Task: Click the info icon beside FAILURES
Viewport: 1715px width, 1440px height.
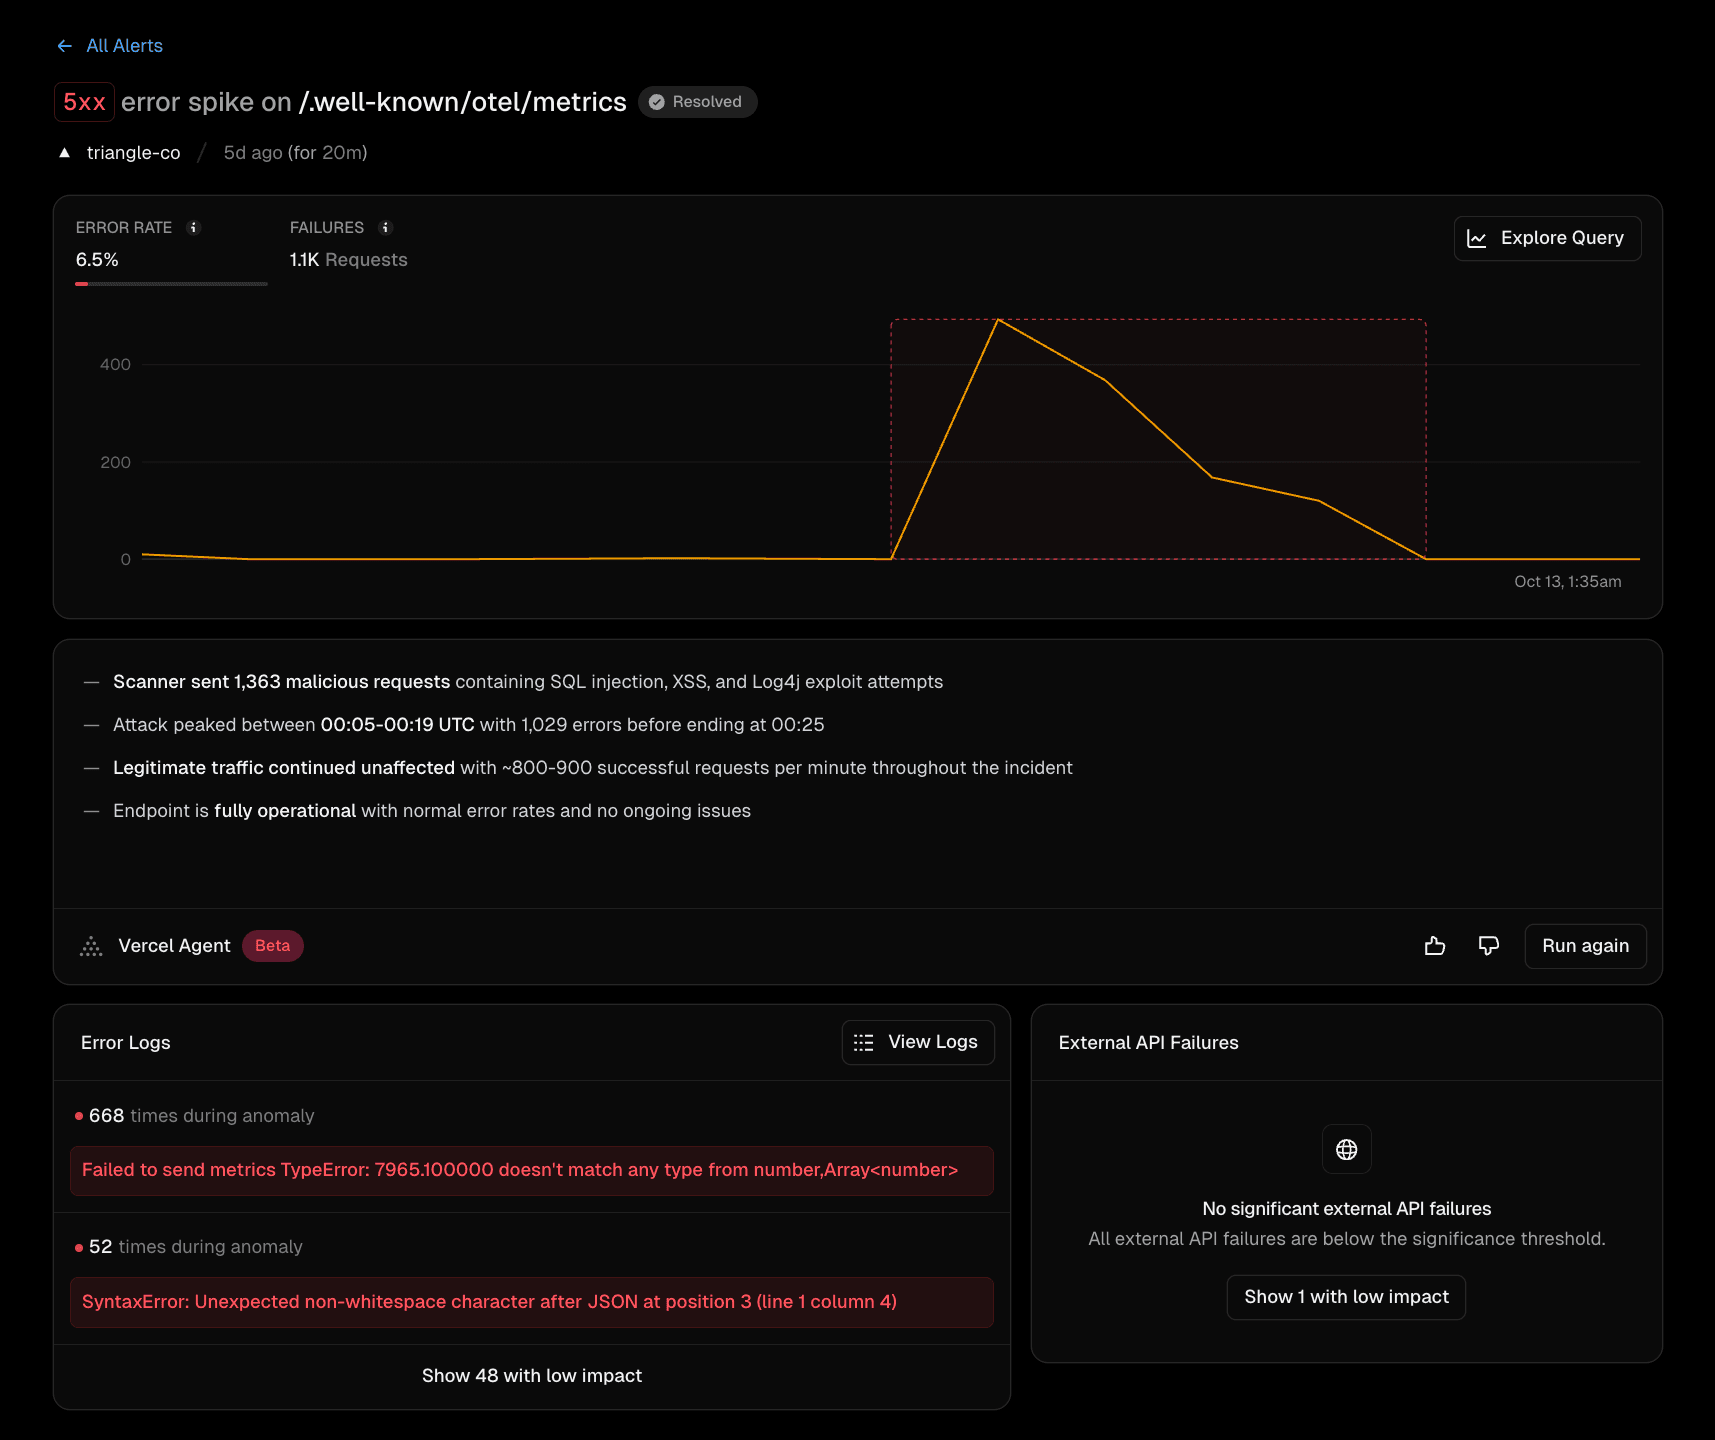Action: 386,227
